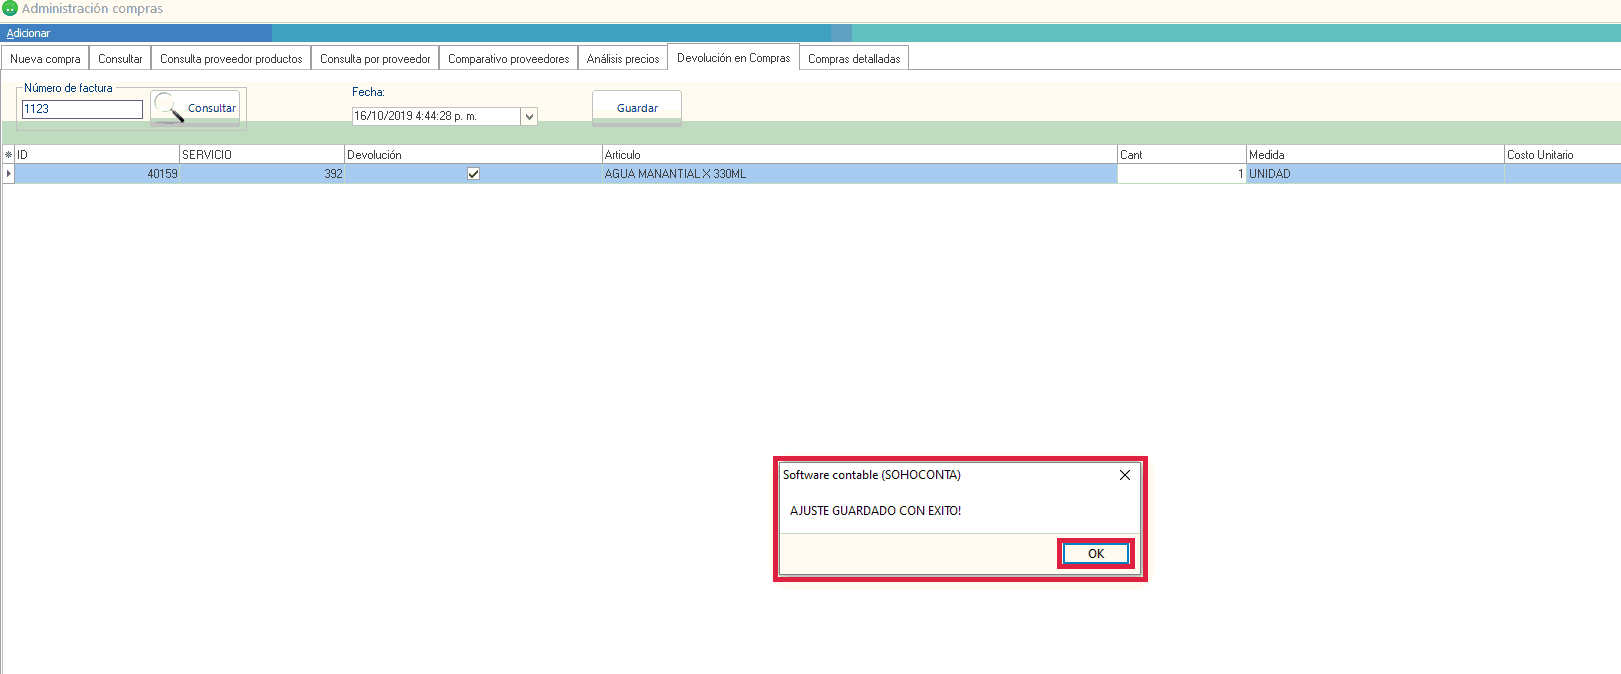Uncheck the Devolución checkbox for AGUA MANANTIAL

(473, 174)
